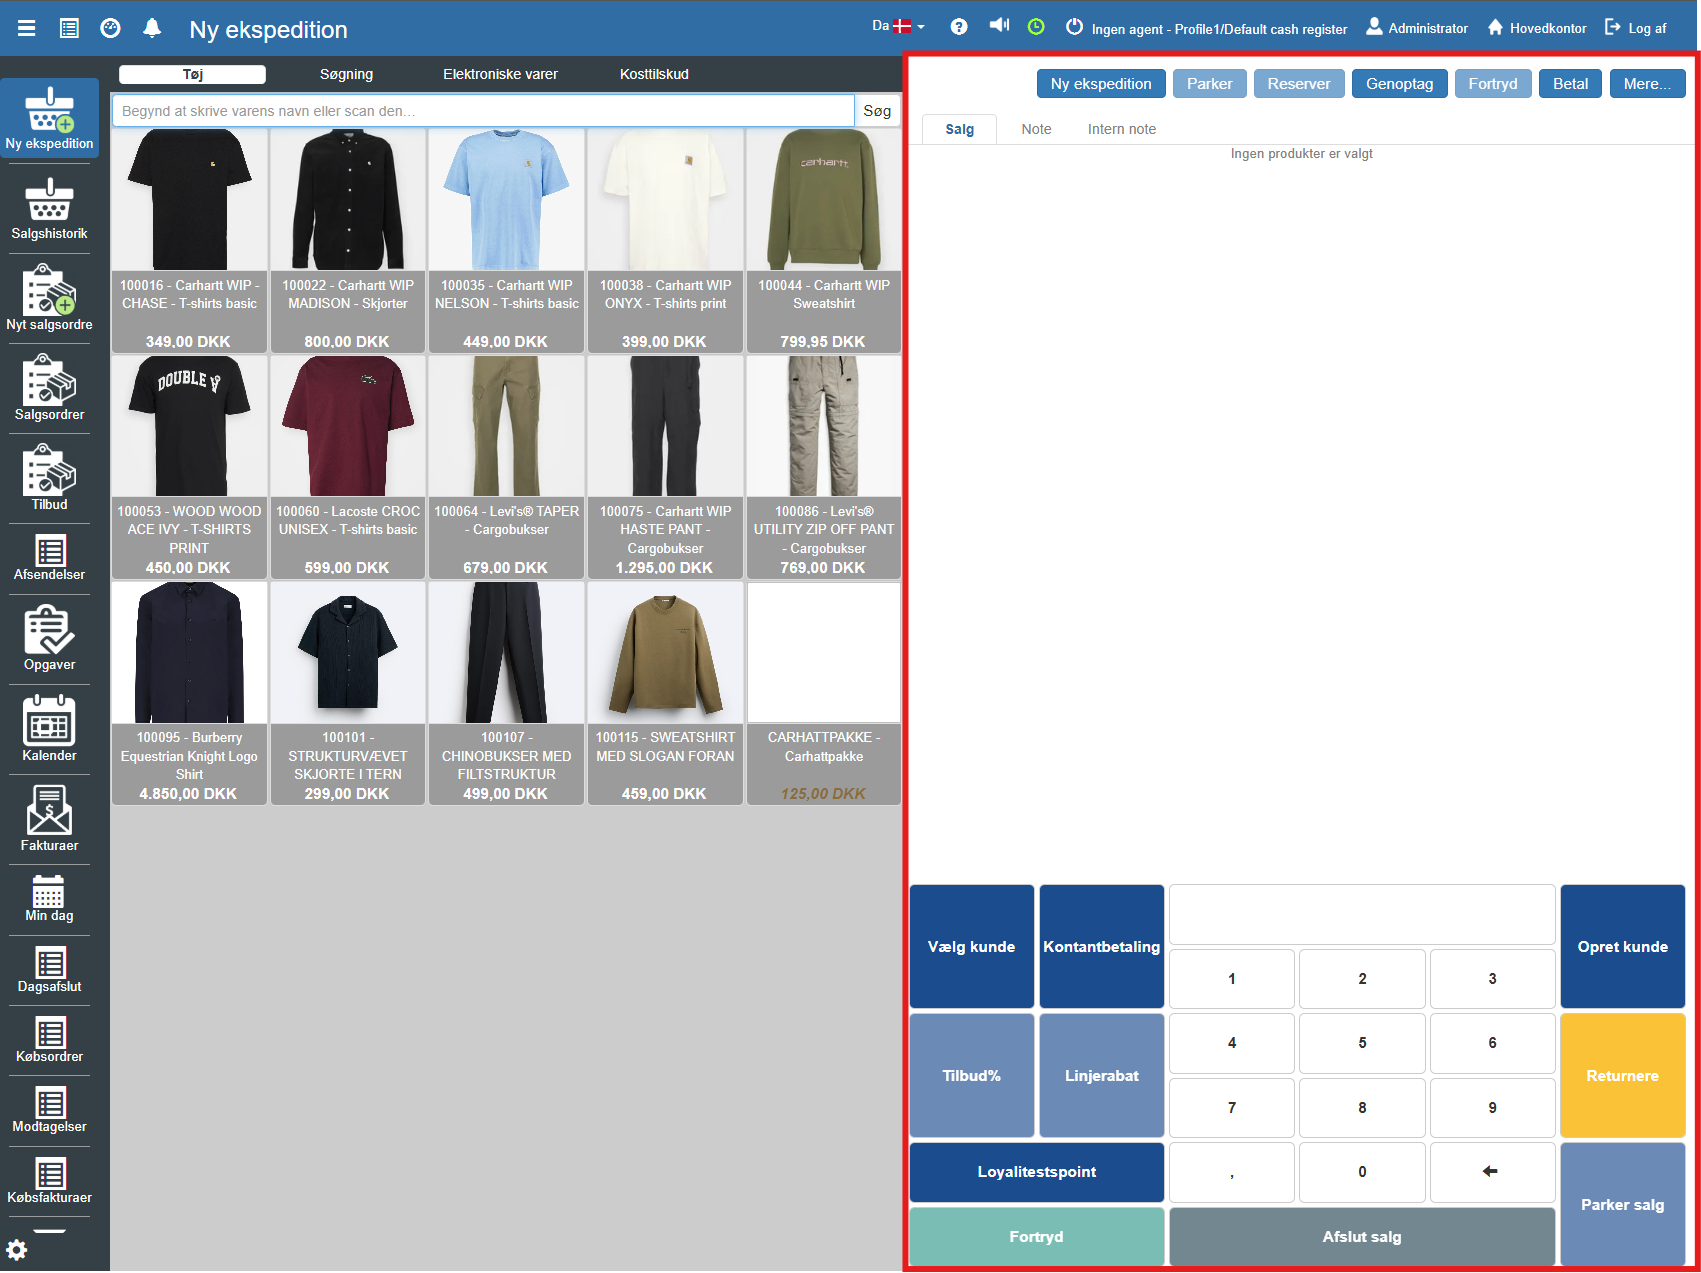Open Min dag in the sidebar

(50, 899)
